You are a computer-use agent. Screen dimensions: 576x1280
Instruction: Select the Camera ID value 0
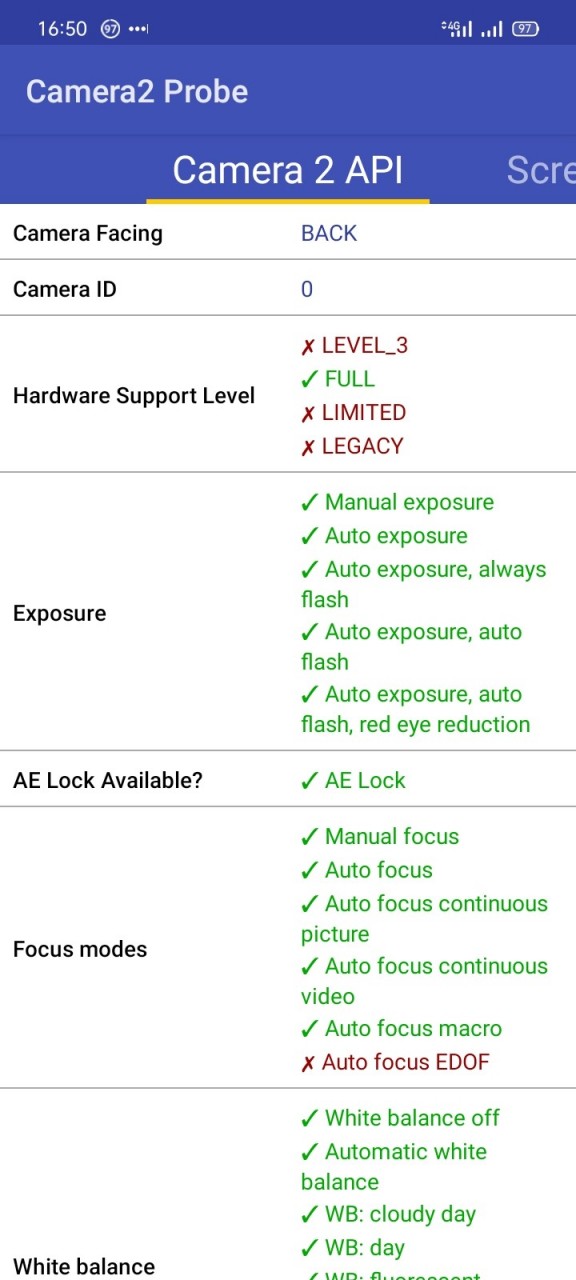tap(307, 289)
